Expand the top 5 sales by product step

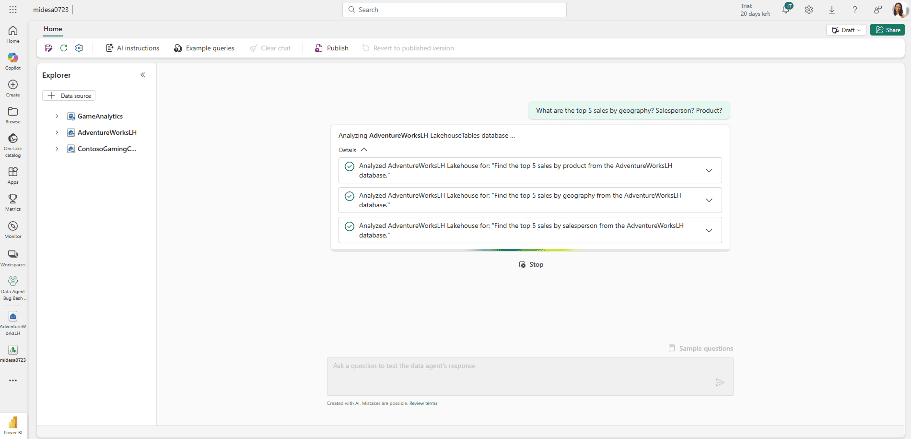point(709,170)
